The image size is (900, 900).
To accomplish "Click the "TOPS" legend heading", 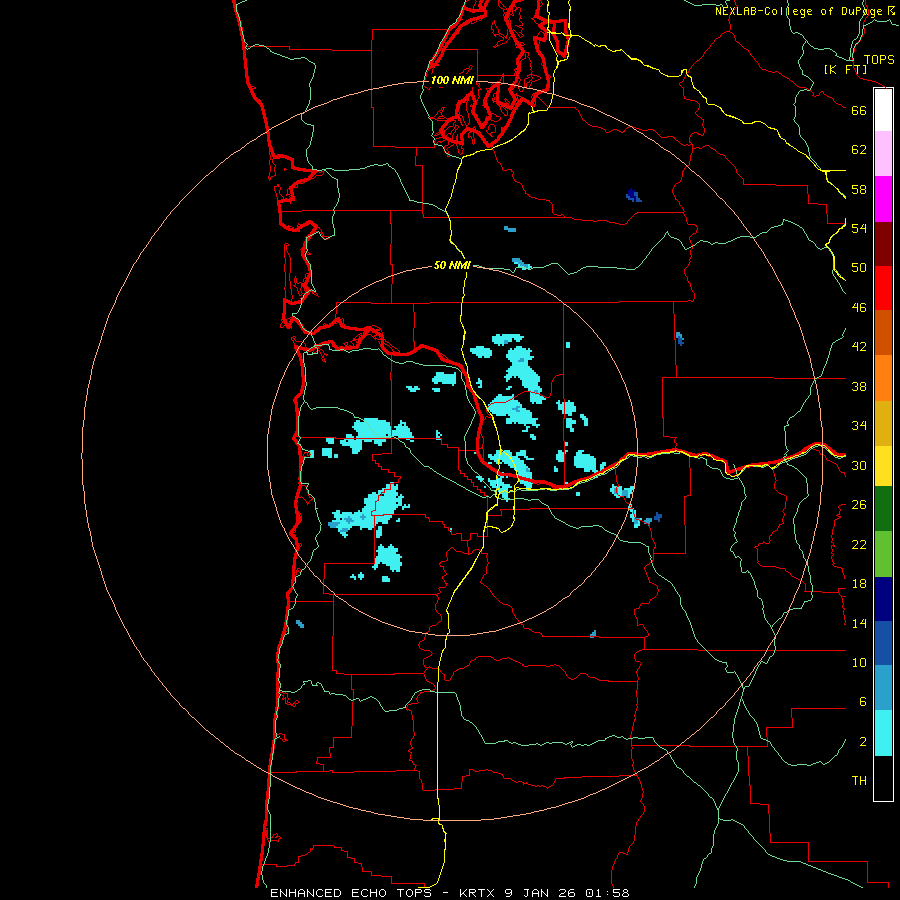I will coord(879,60).
